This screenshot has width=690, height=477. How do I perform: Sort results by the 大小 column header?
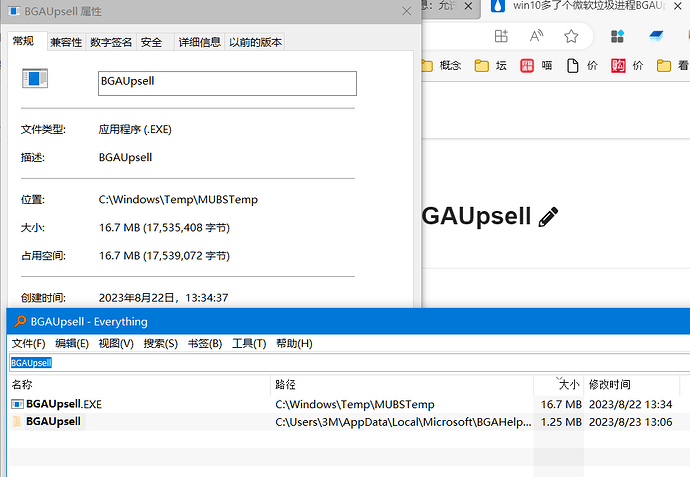point(568,384)
